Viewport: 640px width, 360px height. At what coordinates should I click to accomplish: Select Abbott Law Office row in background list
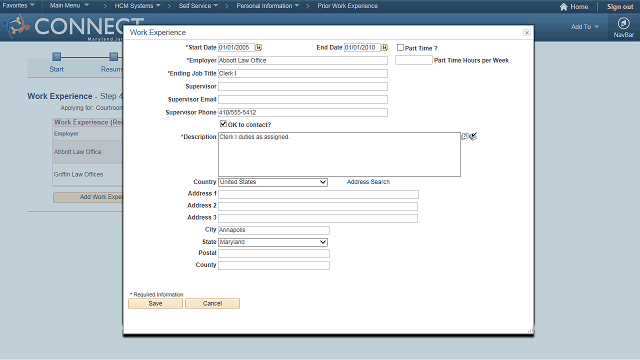click(87, 152)
